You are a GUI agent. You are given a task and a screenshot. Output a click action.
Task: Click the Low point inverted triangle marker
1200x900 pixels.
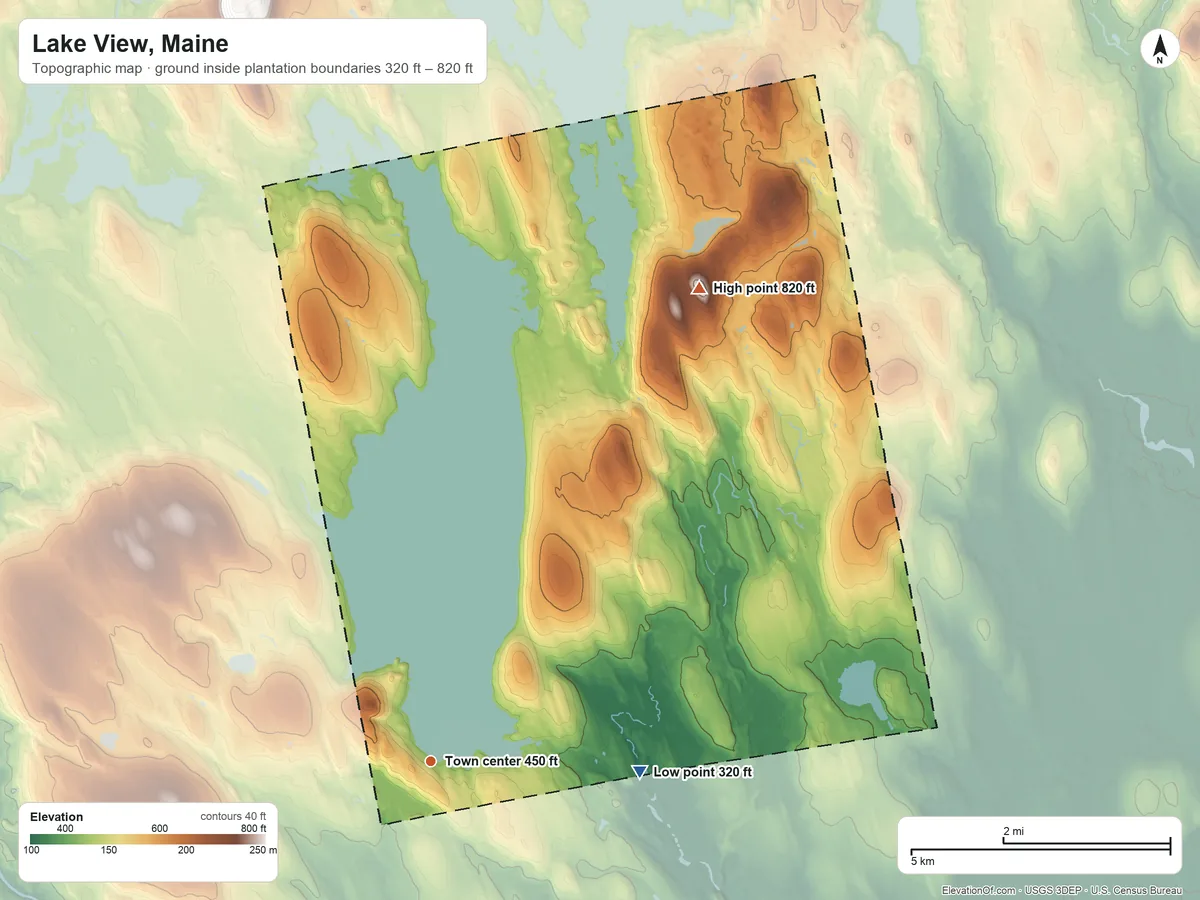(640, 772)
